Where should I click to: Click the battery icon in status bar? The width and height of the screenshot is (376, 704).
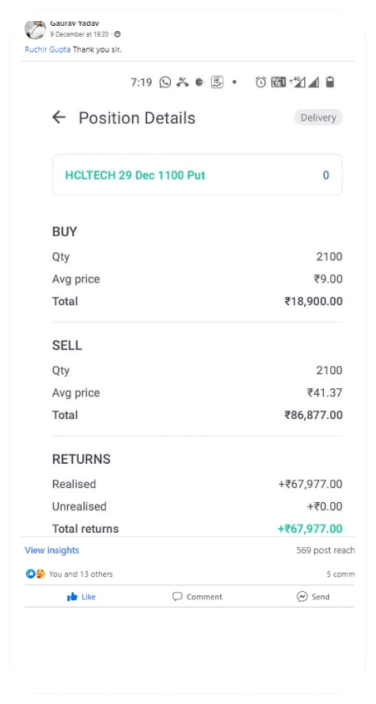coord(330,82)
